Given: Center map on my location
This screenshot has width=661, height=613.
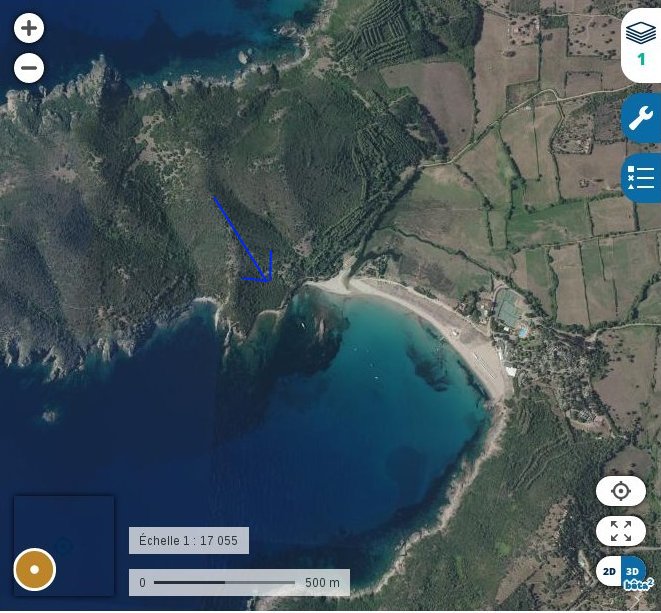Looking at the screenshot, I should click(621, 492).
